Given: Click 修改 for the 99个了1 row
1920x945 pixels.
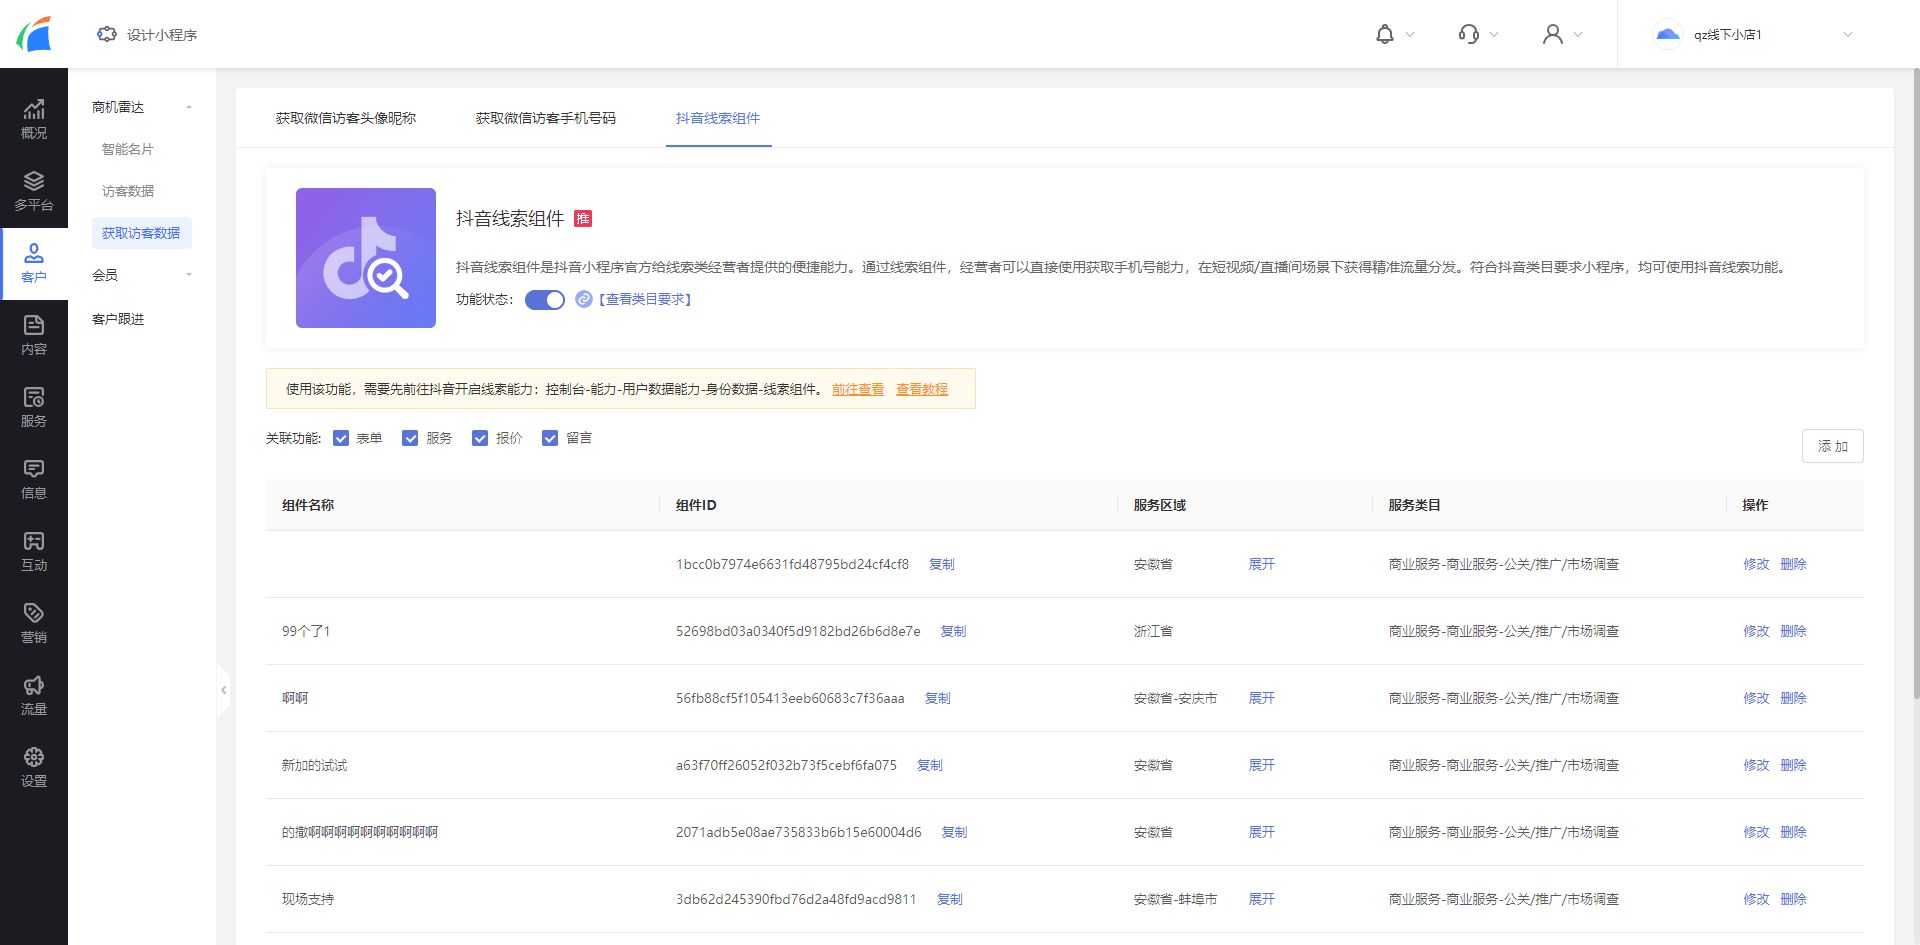Looking at the screenshot, I should click(x=1756, y=631).
